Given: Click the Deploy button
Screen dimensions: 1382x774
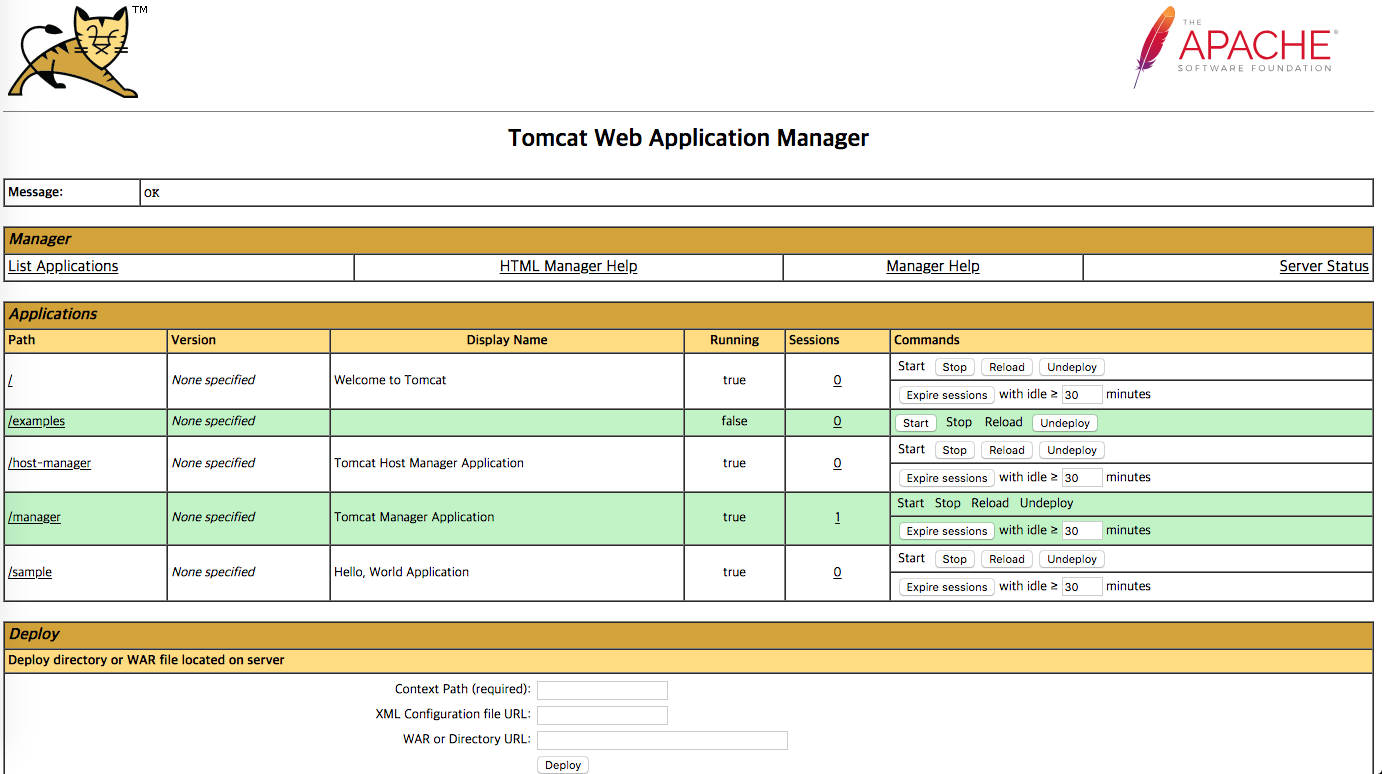Looking at the screenshot, I should click(x=563, y=765).
